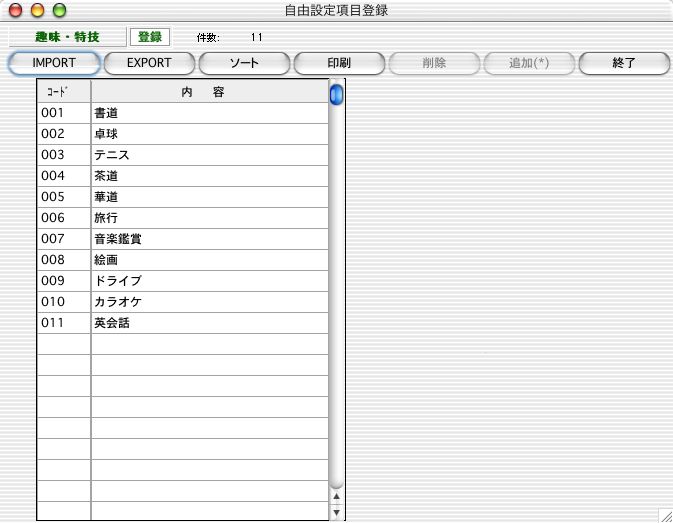This screenshot has width=673, height=523.
Task: Click the scroll down arrow of list
Action: (x=336, y=512)
